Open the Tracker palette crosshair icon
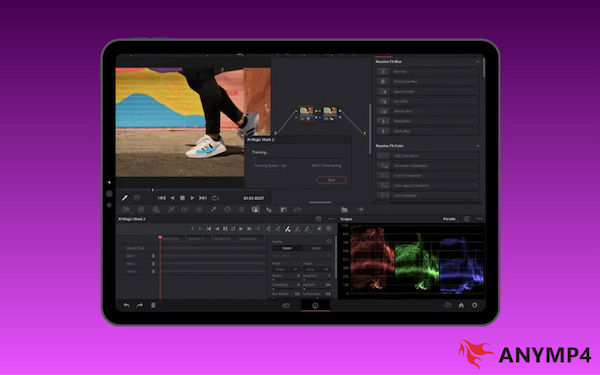Image resolution: width=600 pixels, height=375 pixels. pyautogui.click(x=241, y=209)
